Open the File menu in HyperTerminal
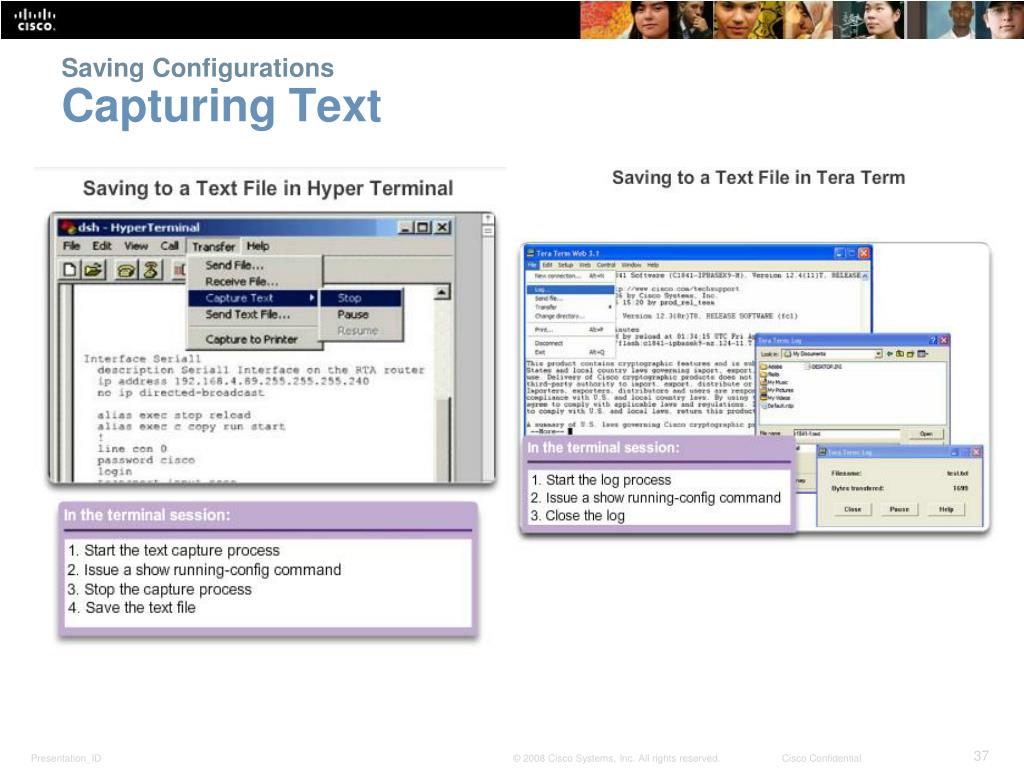The height and width of the screenshot is (768, 1024). coord(71,246)
